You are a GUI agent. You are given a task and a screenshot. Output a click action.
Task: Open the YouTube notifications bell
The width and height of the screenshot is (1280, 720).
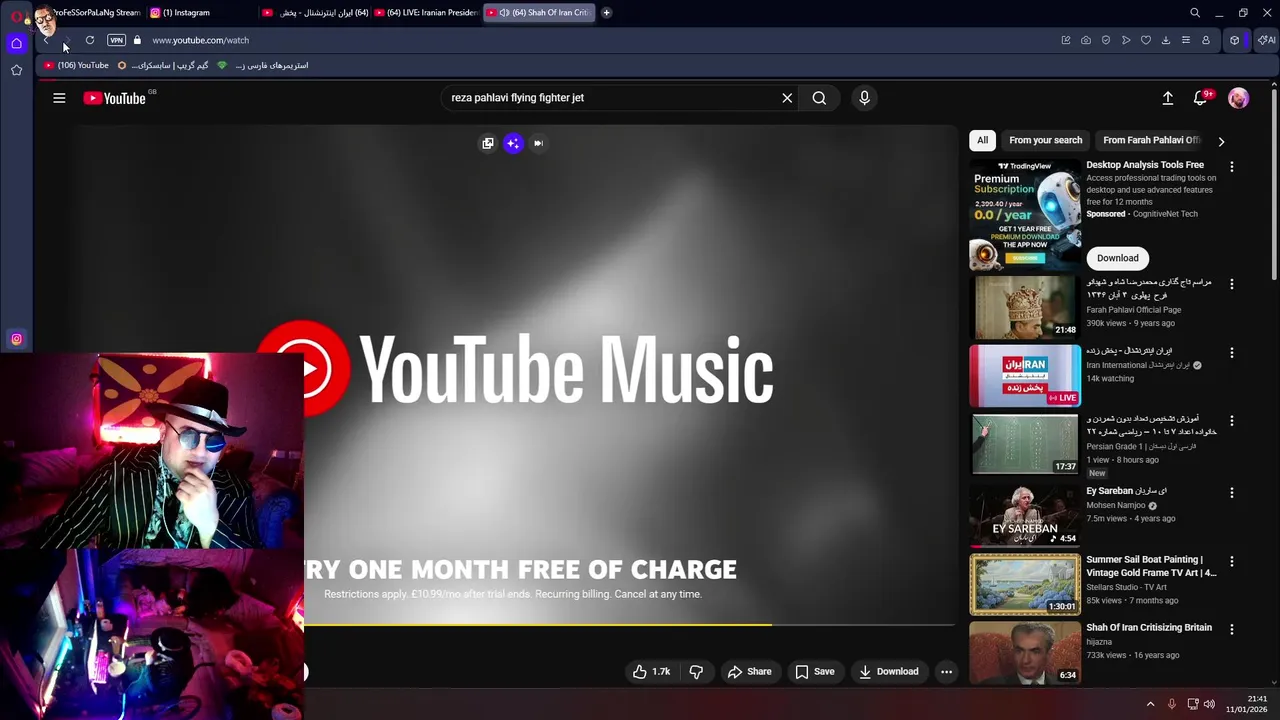[1200, 98]
